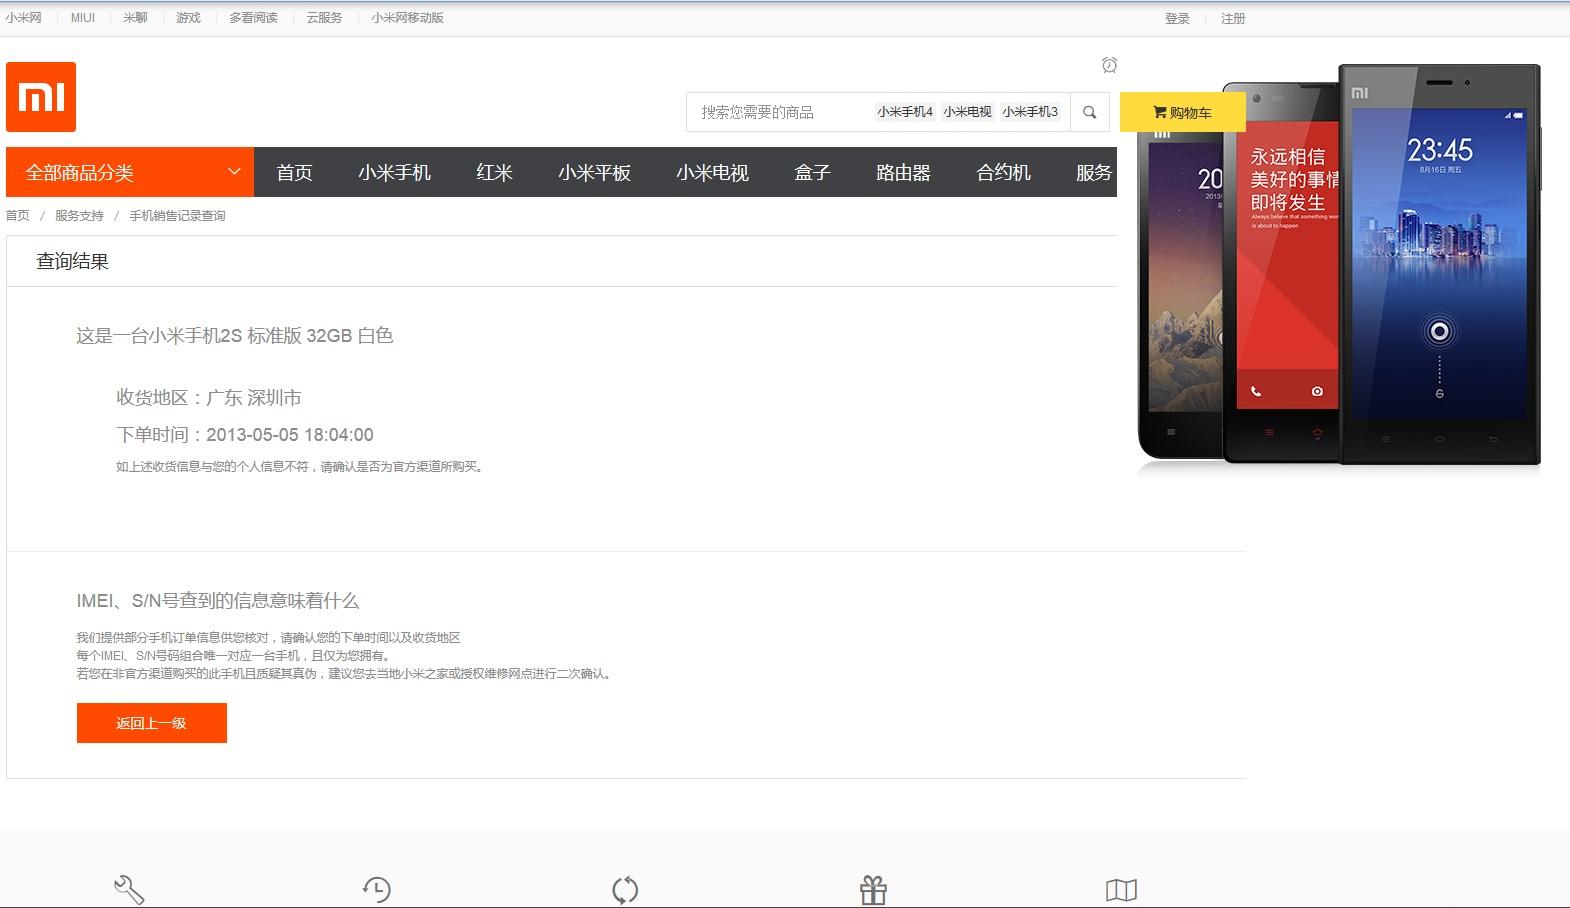The height and width of the screenshot is (908, 1570).
Task: Click the IMEI、S/N号查到的信息意味着什么 heading
Action: click(218, 601)
